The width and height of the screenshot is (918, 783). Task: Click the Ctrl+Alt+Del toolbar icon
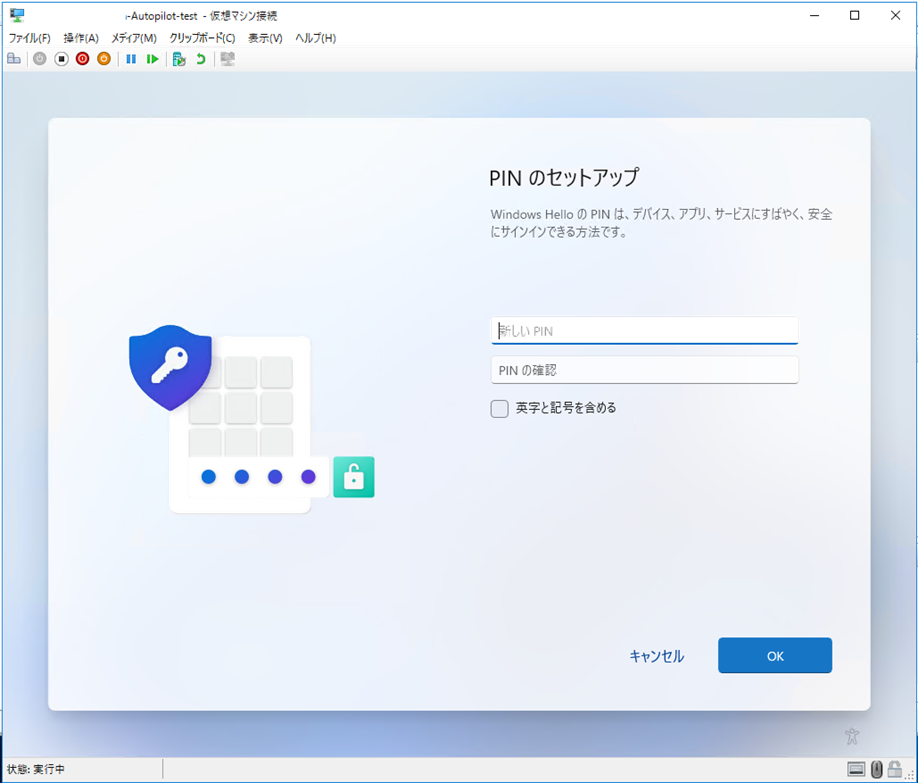(x=13, y=59)
